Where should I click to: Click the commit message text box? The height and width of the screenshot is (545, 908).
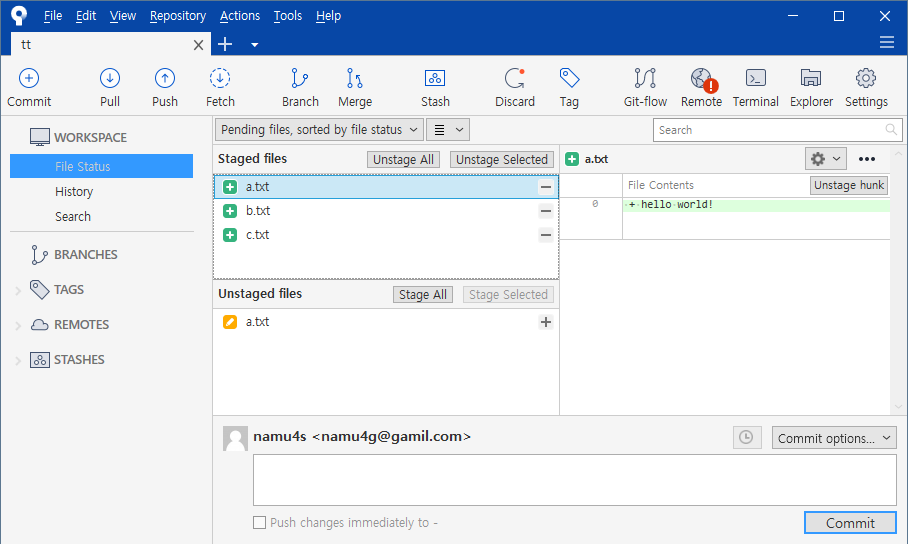[574, 480]
